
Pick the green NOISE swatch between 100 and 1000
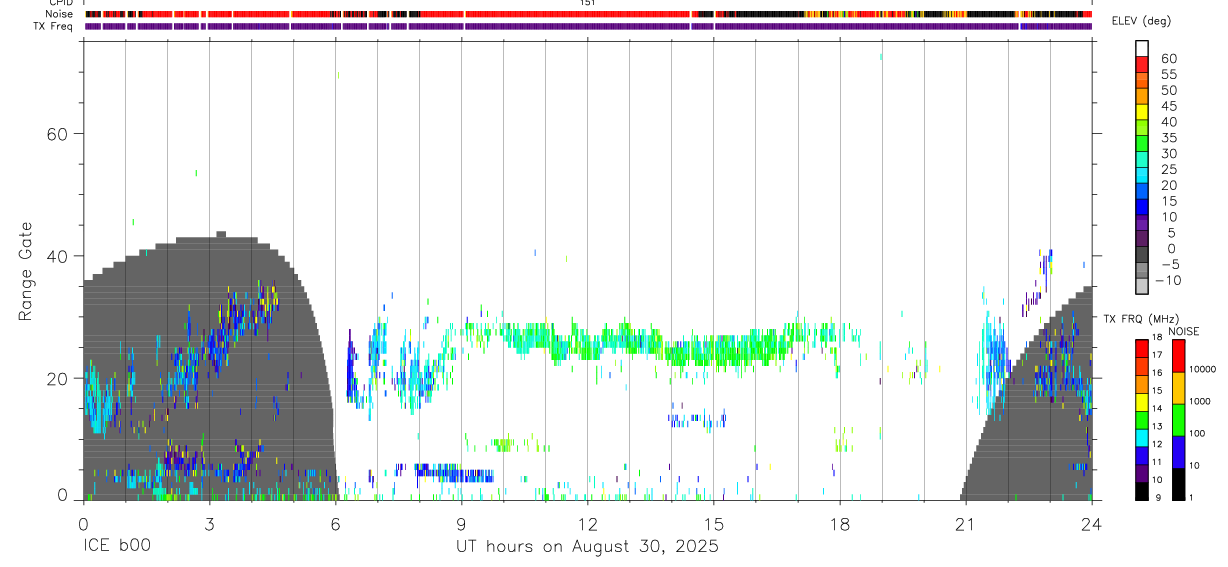pyautogui.click(x=1179, y=420)
